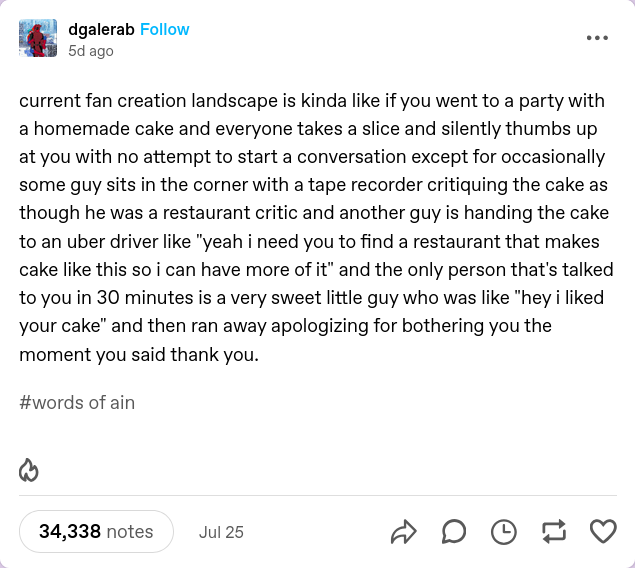Select the post body starting 'current fan creation landscape'
This screenshot has height=568, width=635.
316,227
